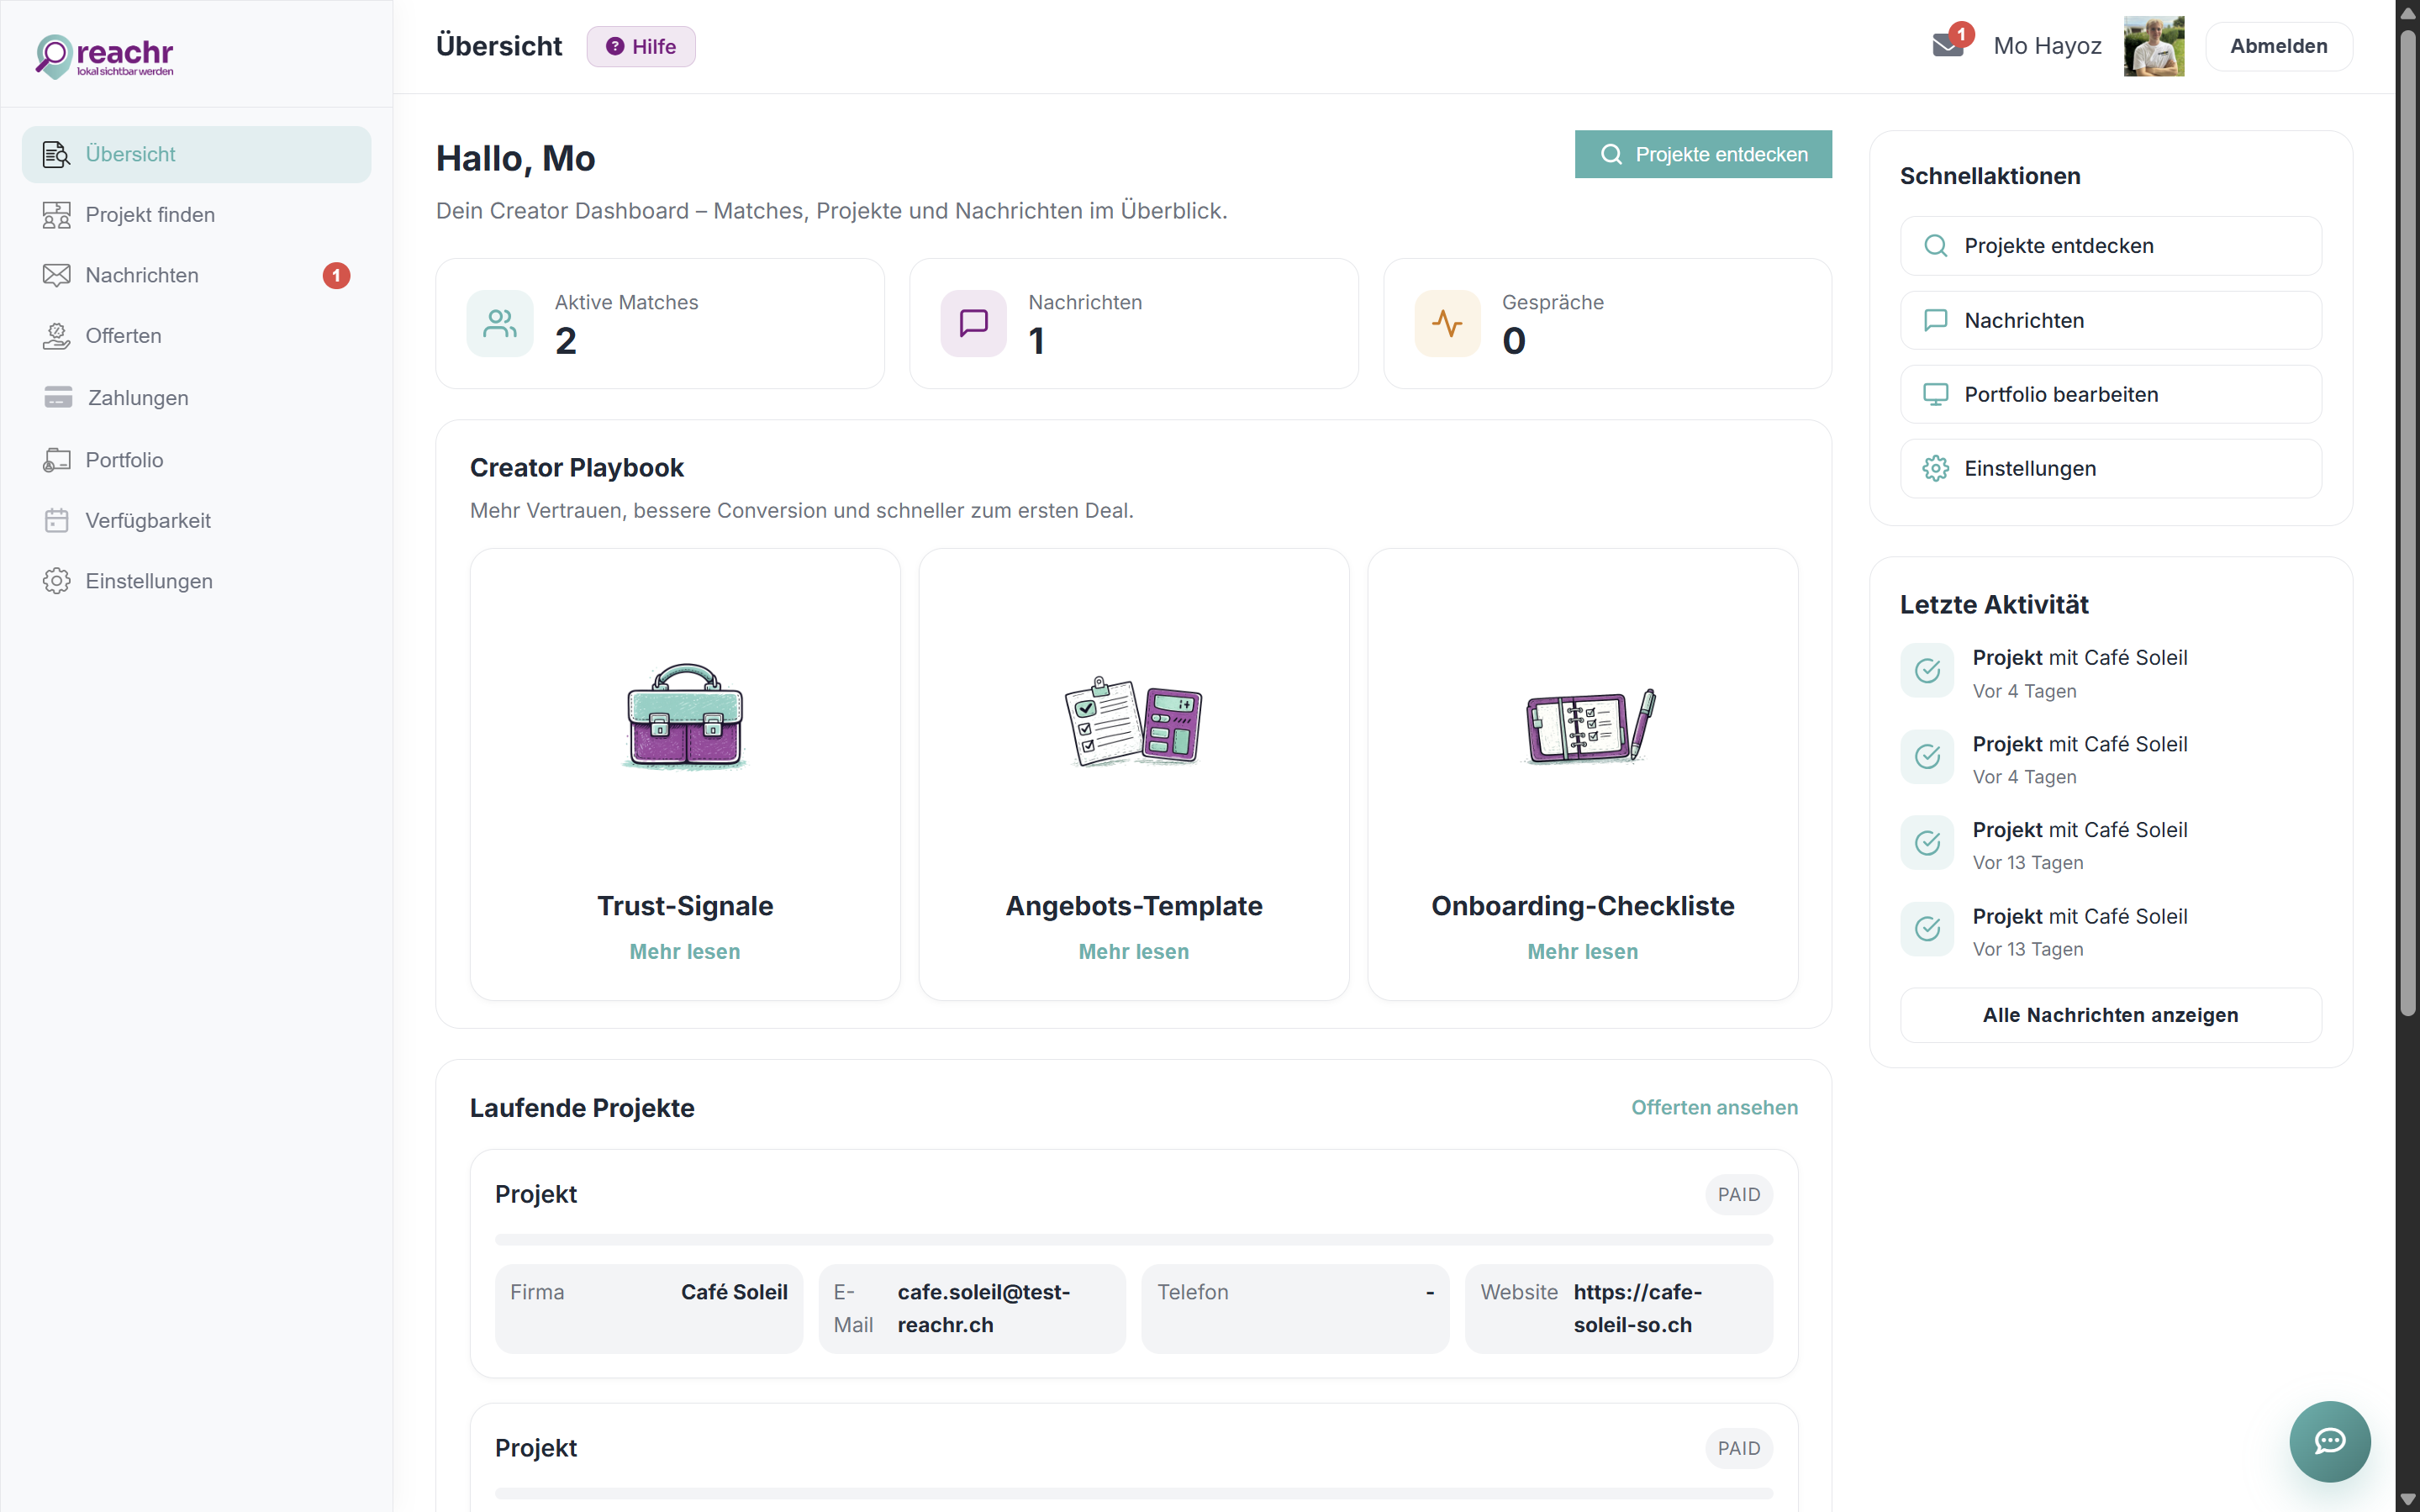Click the Abmelden button
2420x1512 pixels.
(2279, 46)
